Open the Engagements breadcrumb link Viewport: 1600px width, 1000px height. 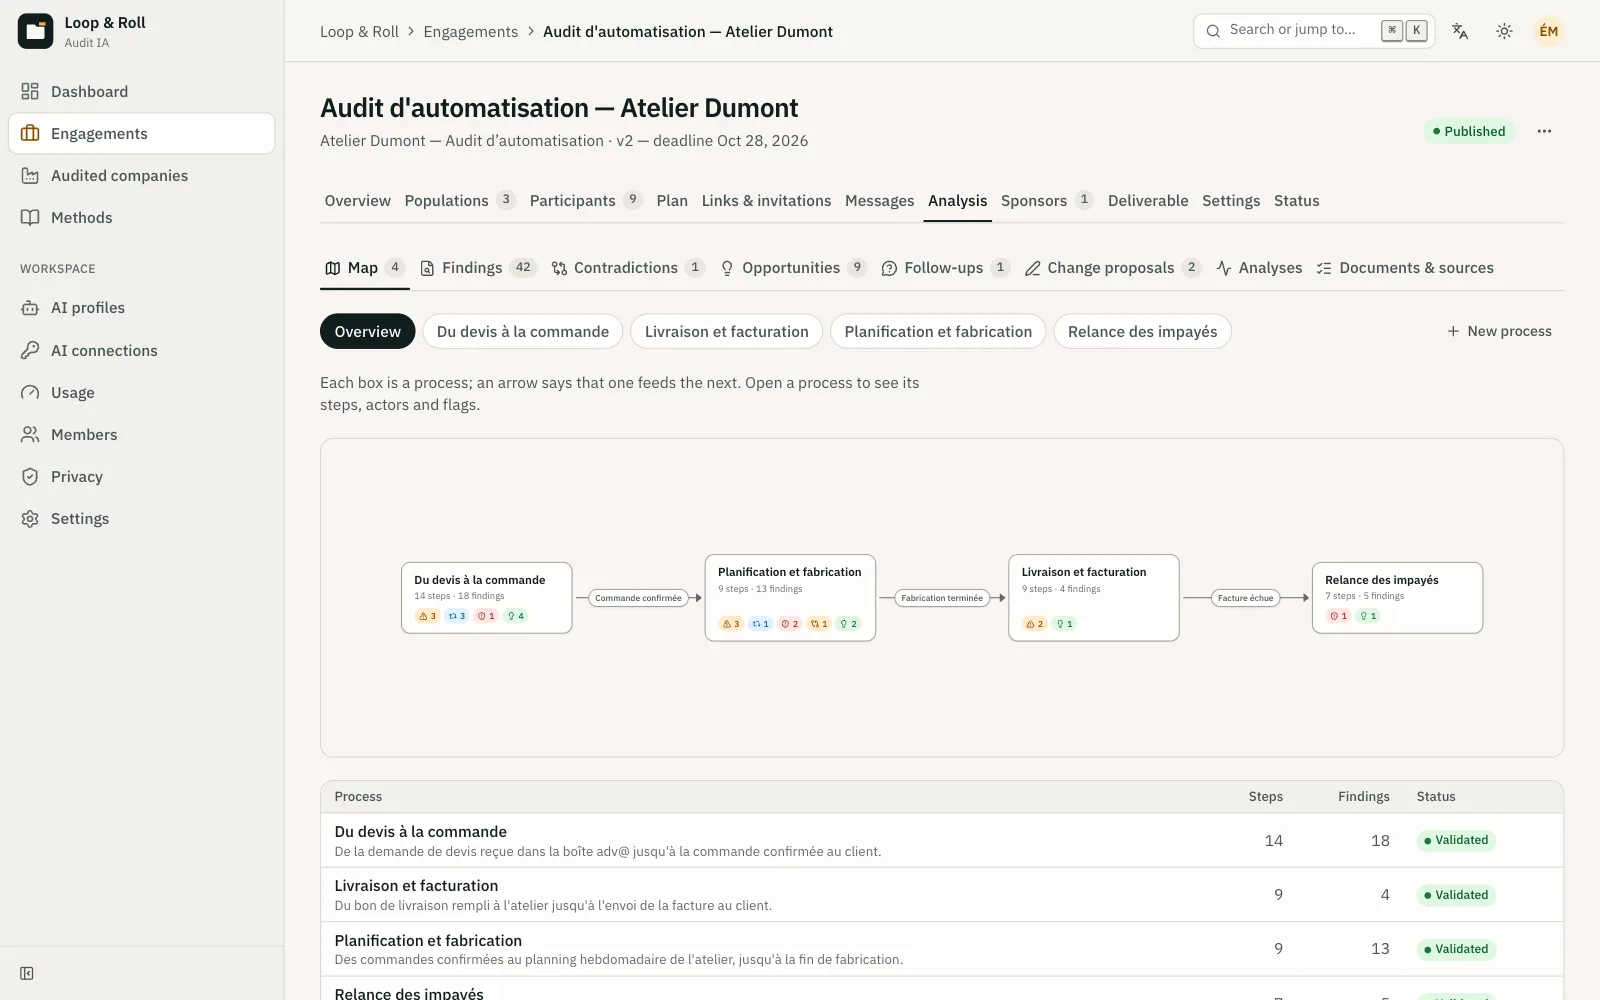click(x=471, y=32)
